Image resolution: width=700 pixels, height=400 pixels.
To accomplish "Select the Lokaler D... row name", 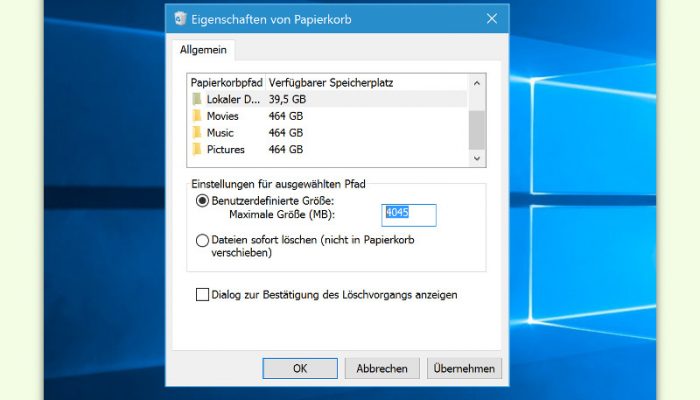I will [233, 99].
